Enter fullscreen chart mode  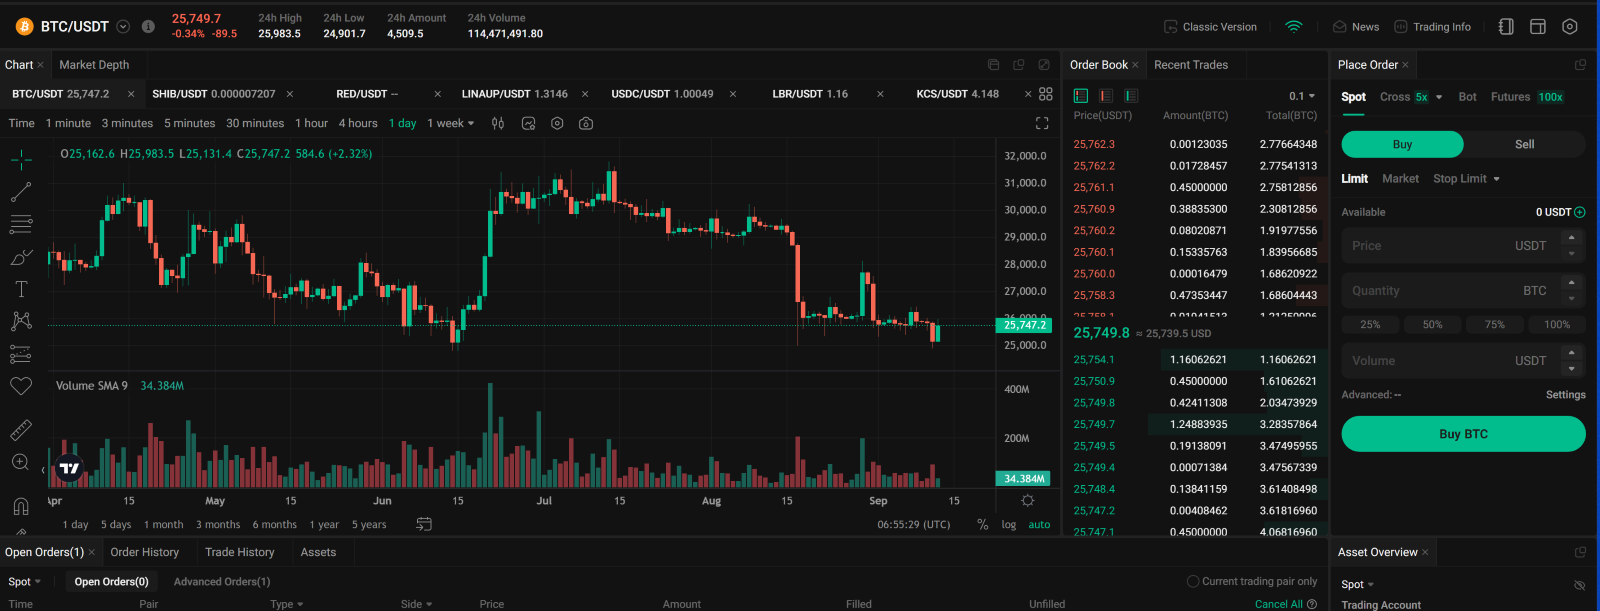point(1042,123)
